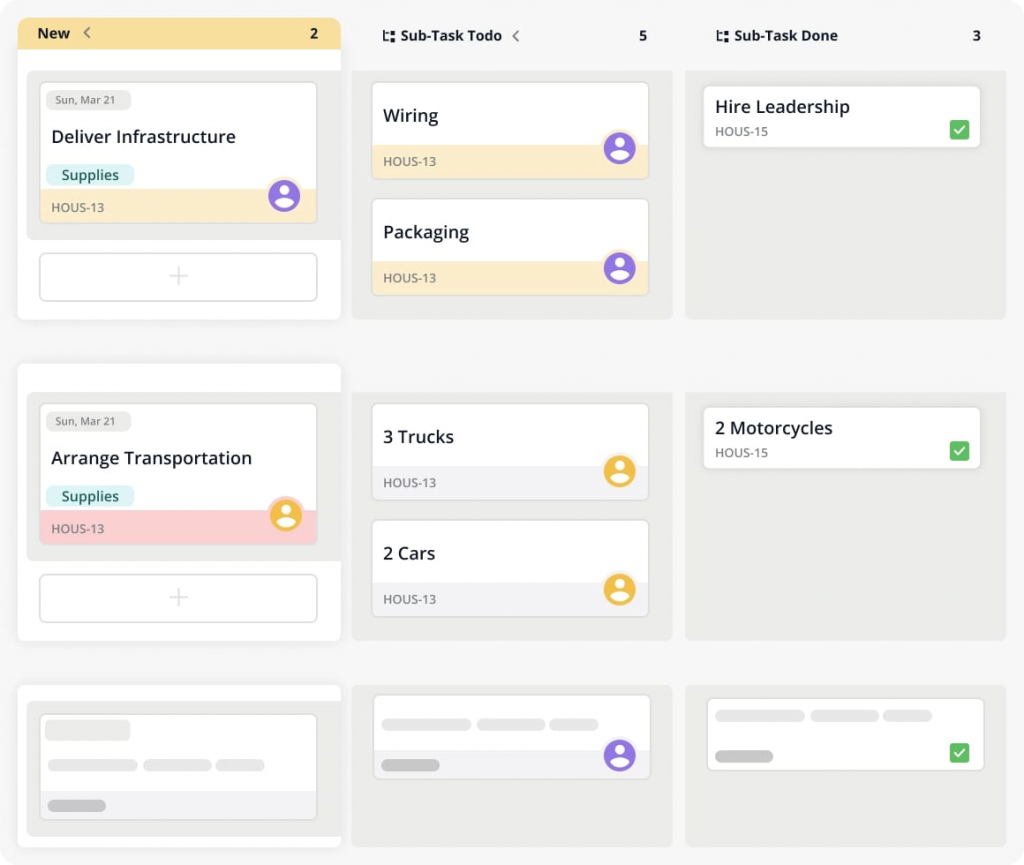Open the 2 Motorcycles card title

pos(774,428)
